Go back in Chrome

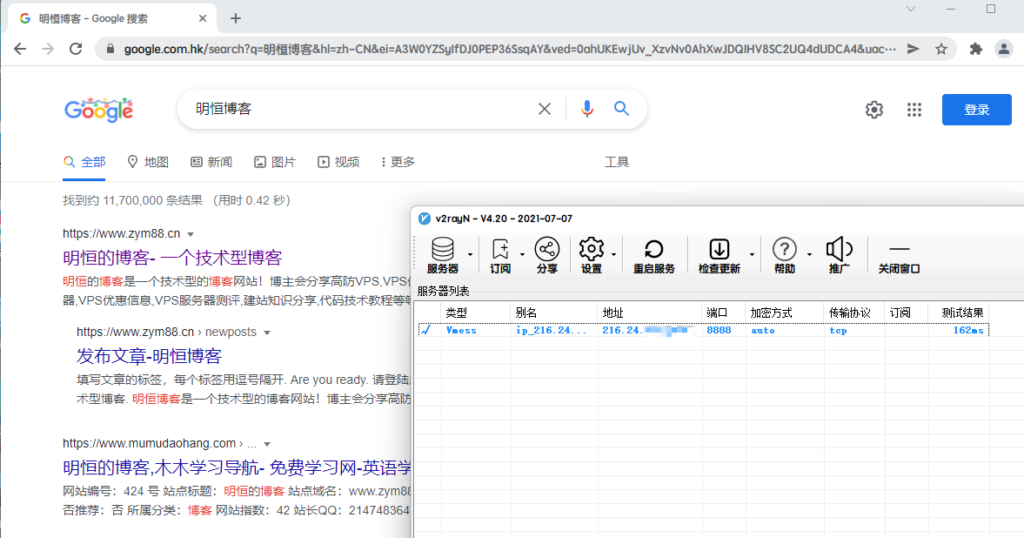20,49
